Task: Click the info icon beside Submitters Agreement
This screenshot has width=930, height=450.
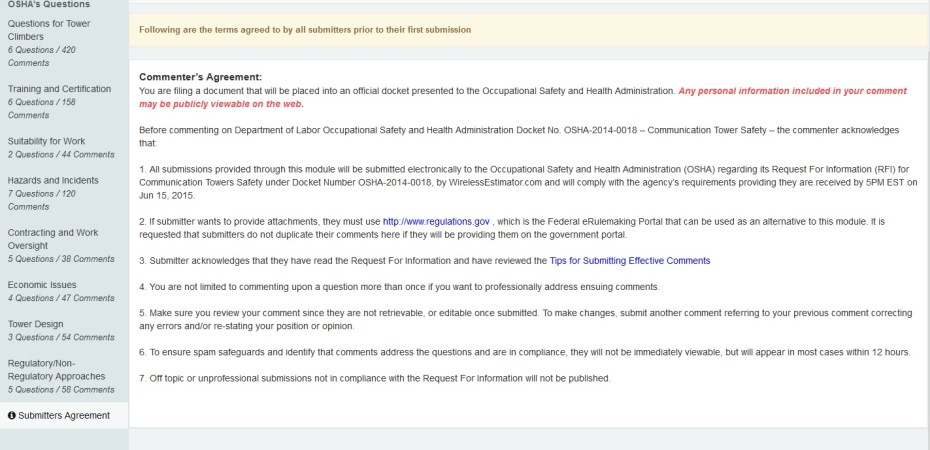Action: (11, 415)
